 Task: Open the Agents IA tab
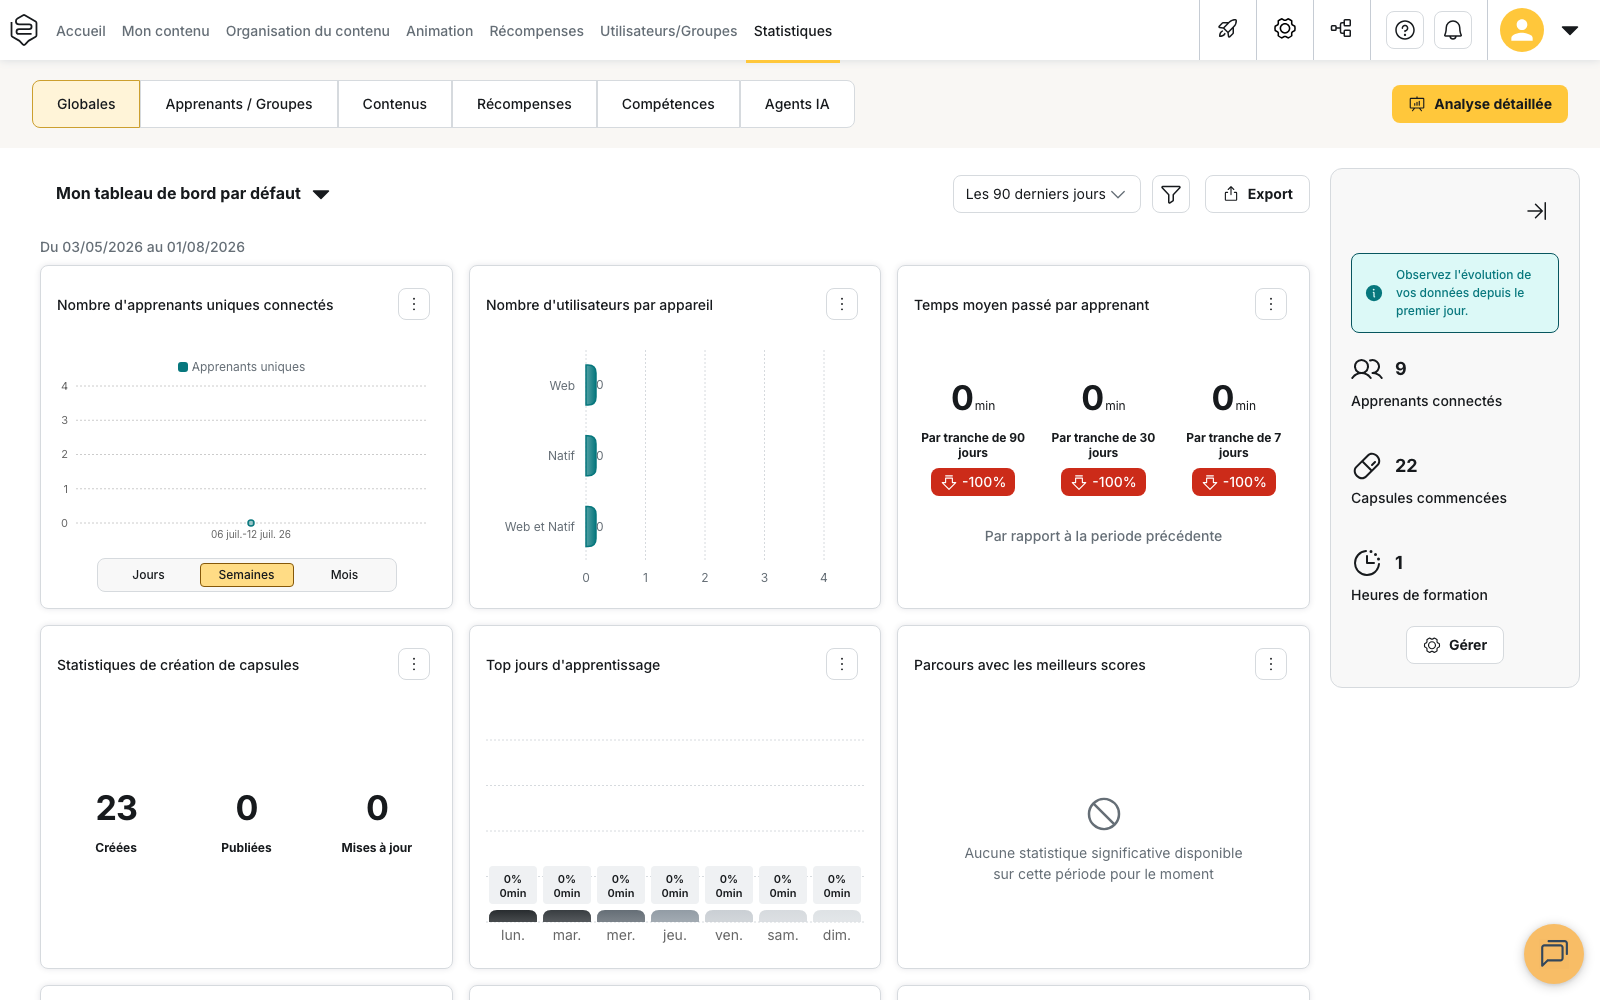pyautogui.click(x=797, y=104)
